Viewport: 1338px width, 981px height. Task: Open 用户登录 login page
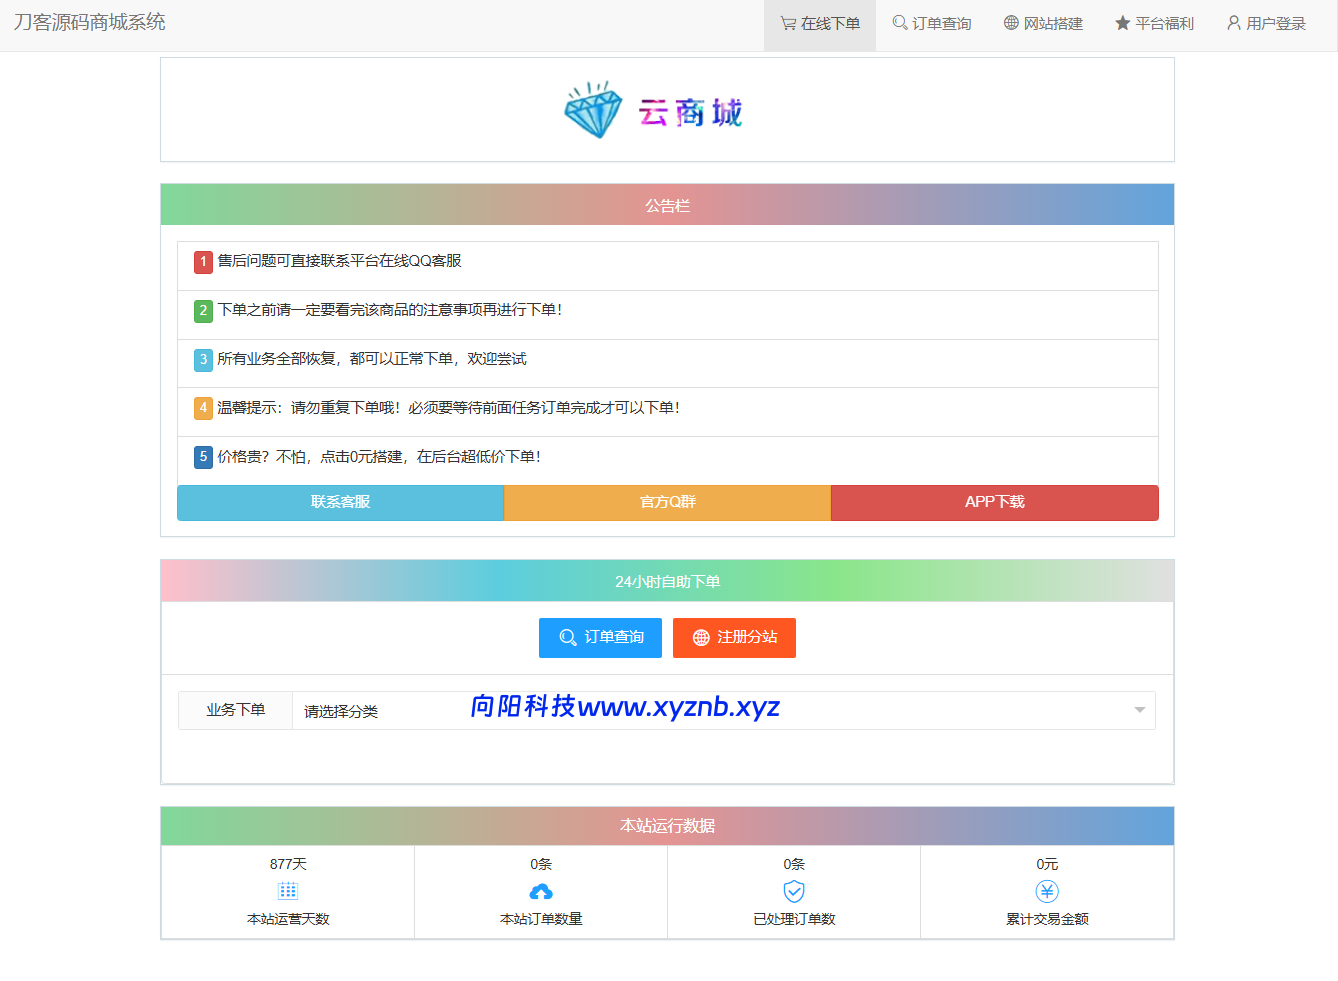pos(1266,24)
